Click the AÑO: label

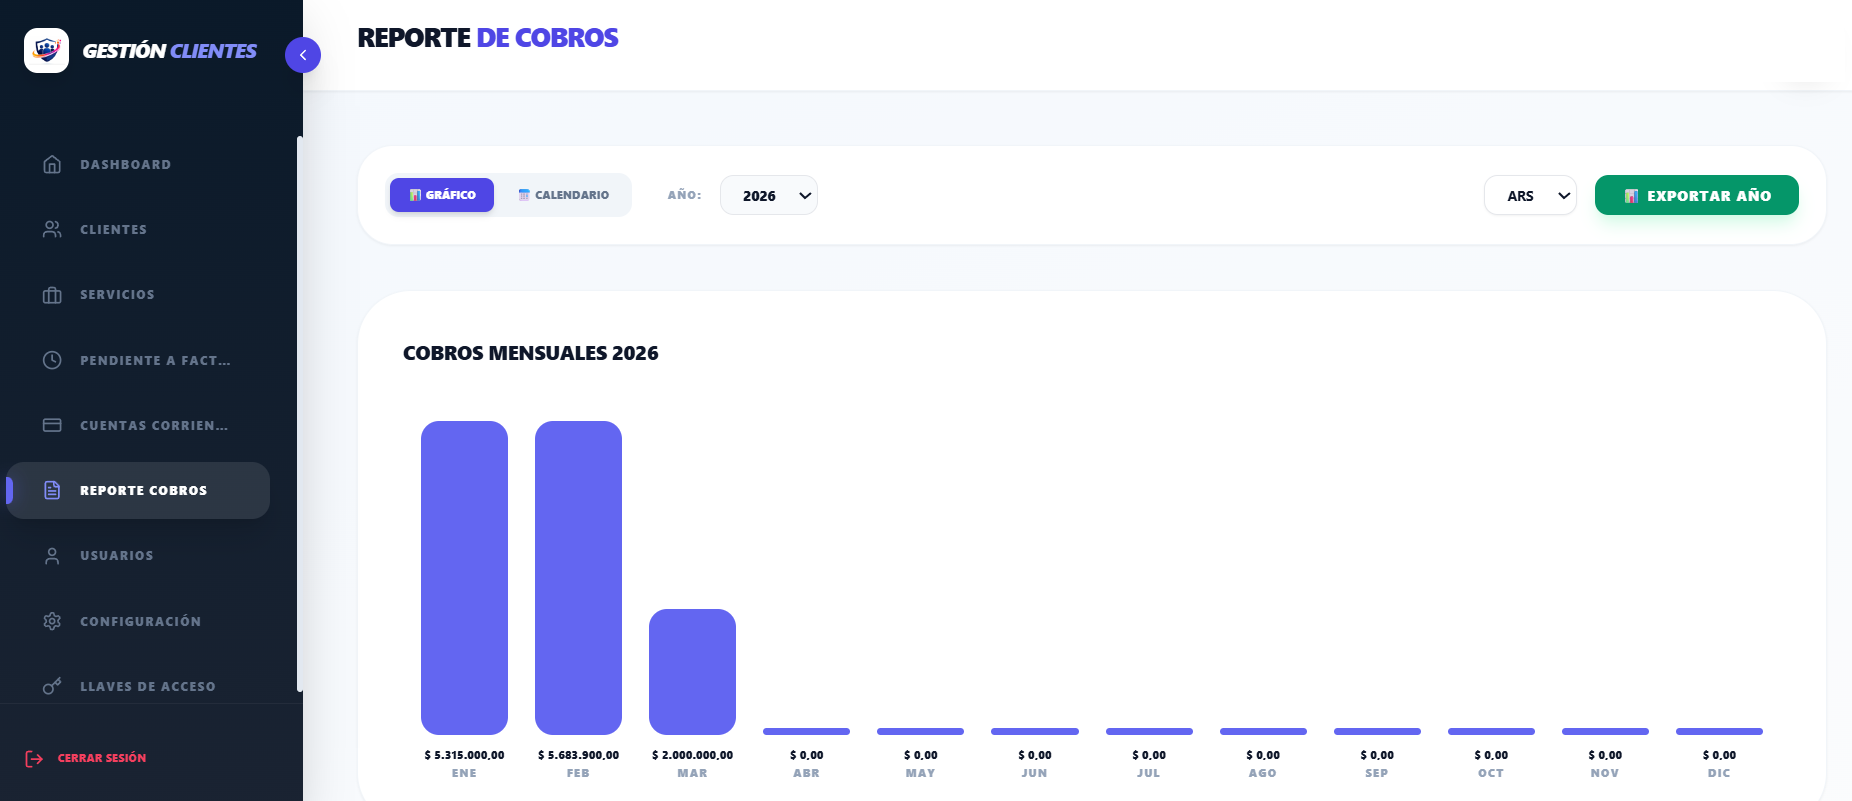point(685,195)
